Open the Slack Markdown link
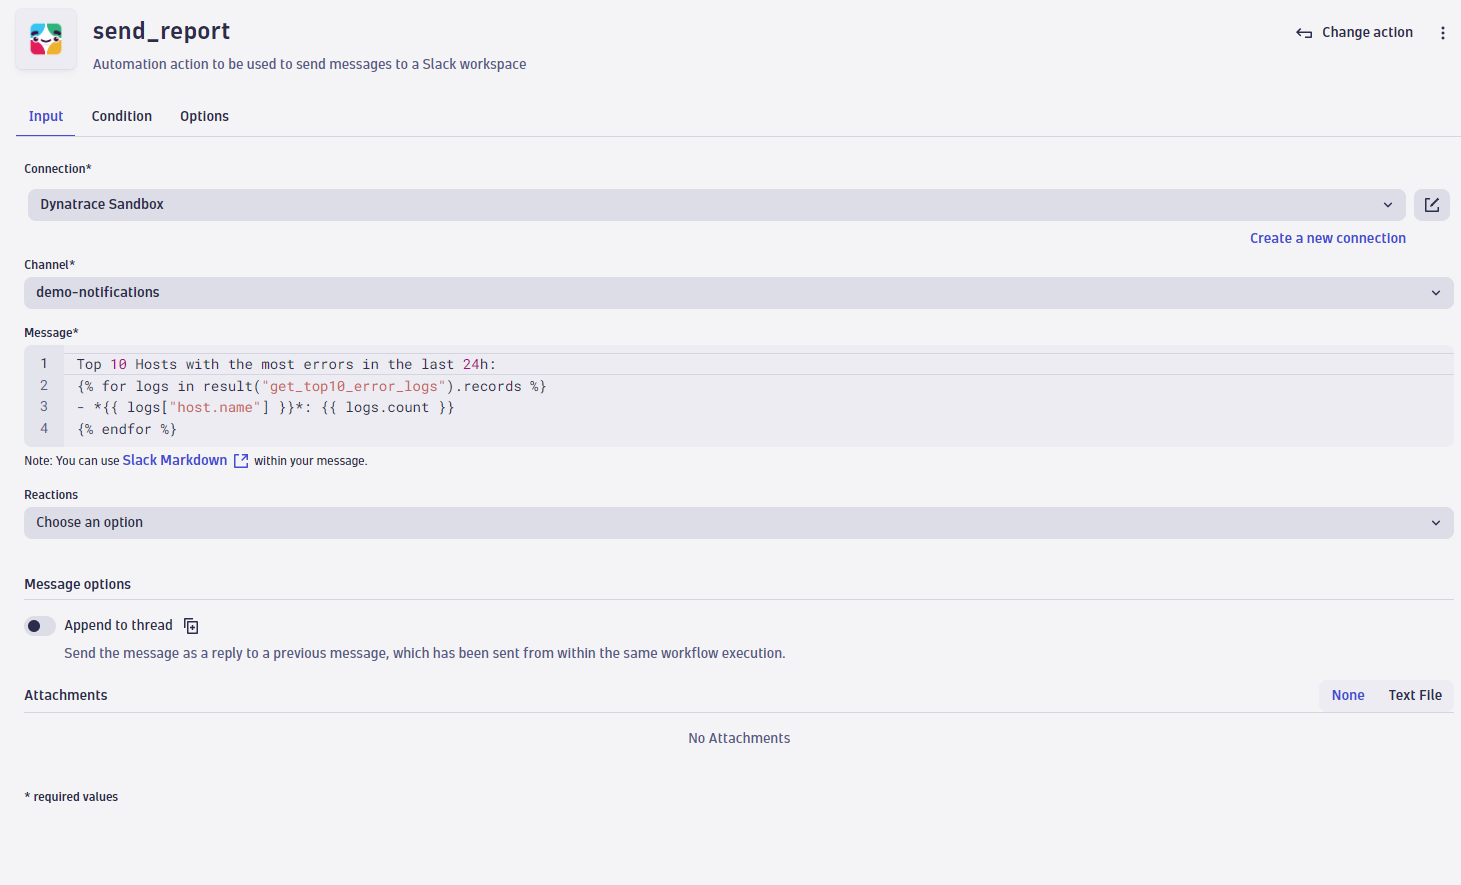Screen dimensions: 1461x885 [x=175, y=461]
